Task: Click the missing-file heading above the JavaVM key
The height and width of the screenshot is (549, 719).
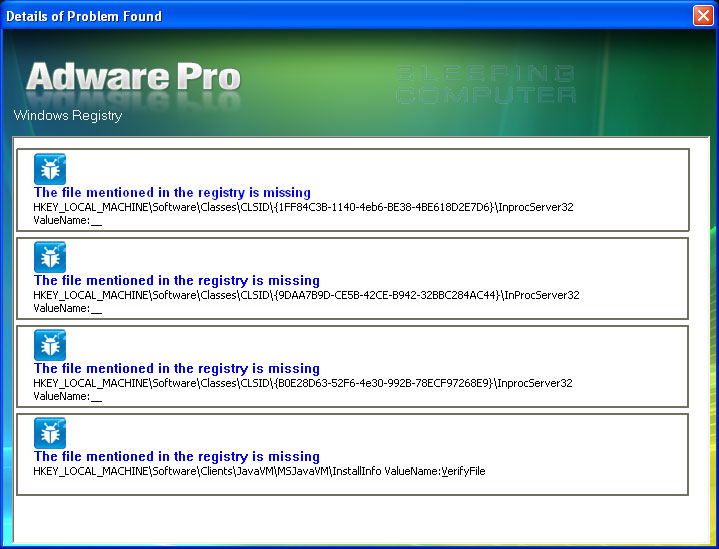Action: [x=177, y=456]
